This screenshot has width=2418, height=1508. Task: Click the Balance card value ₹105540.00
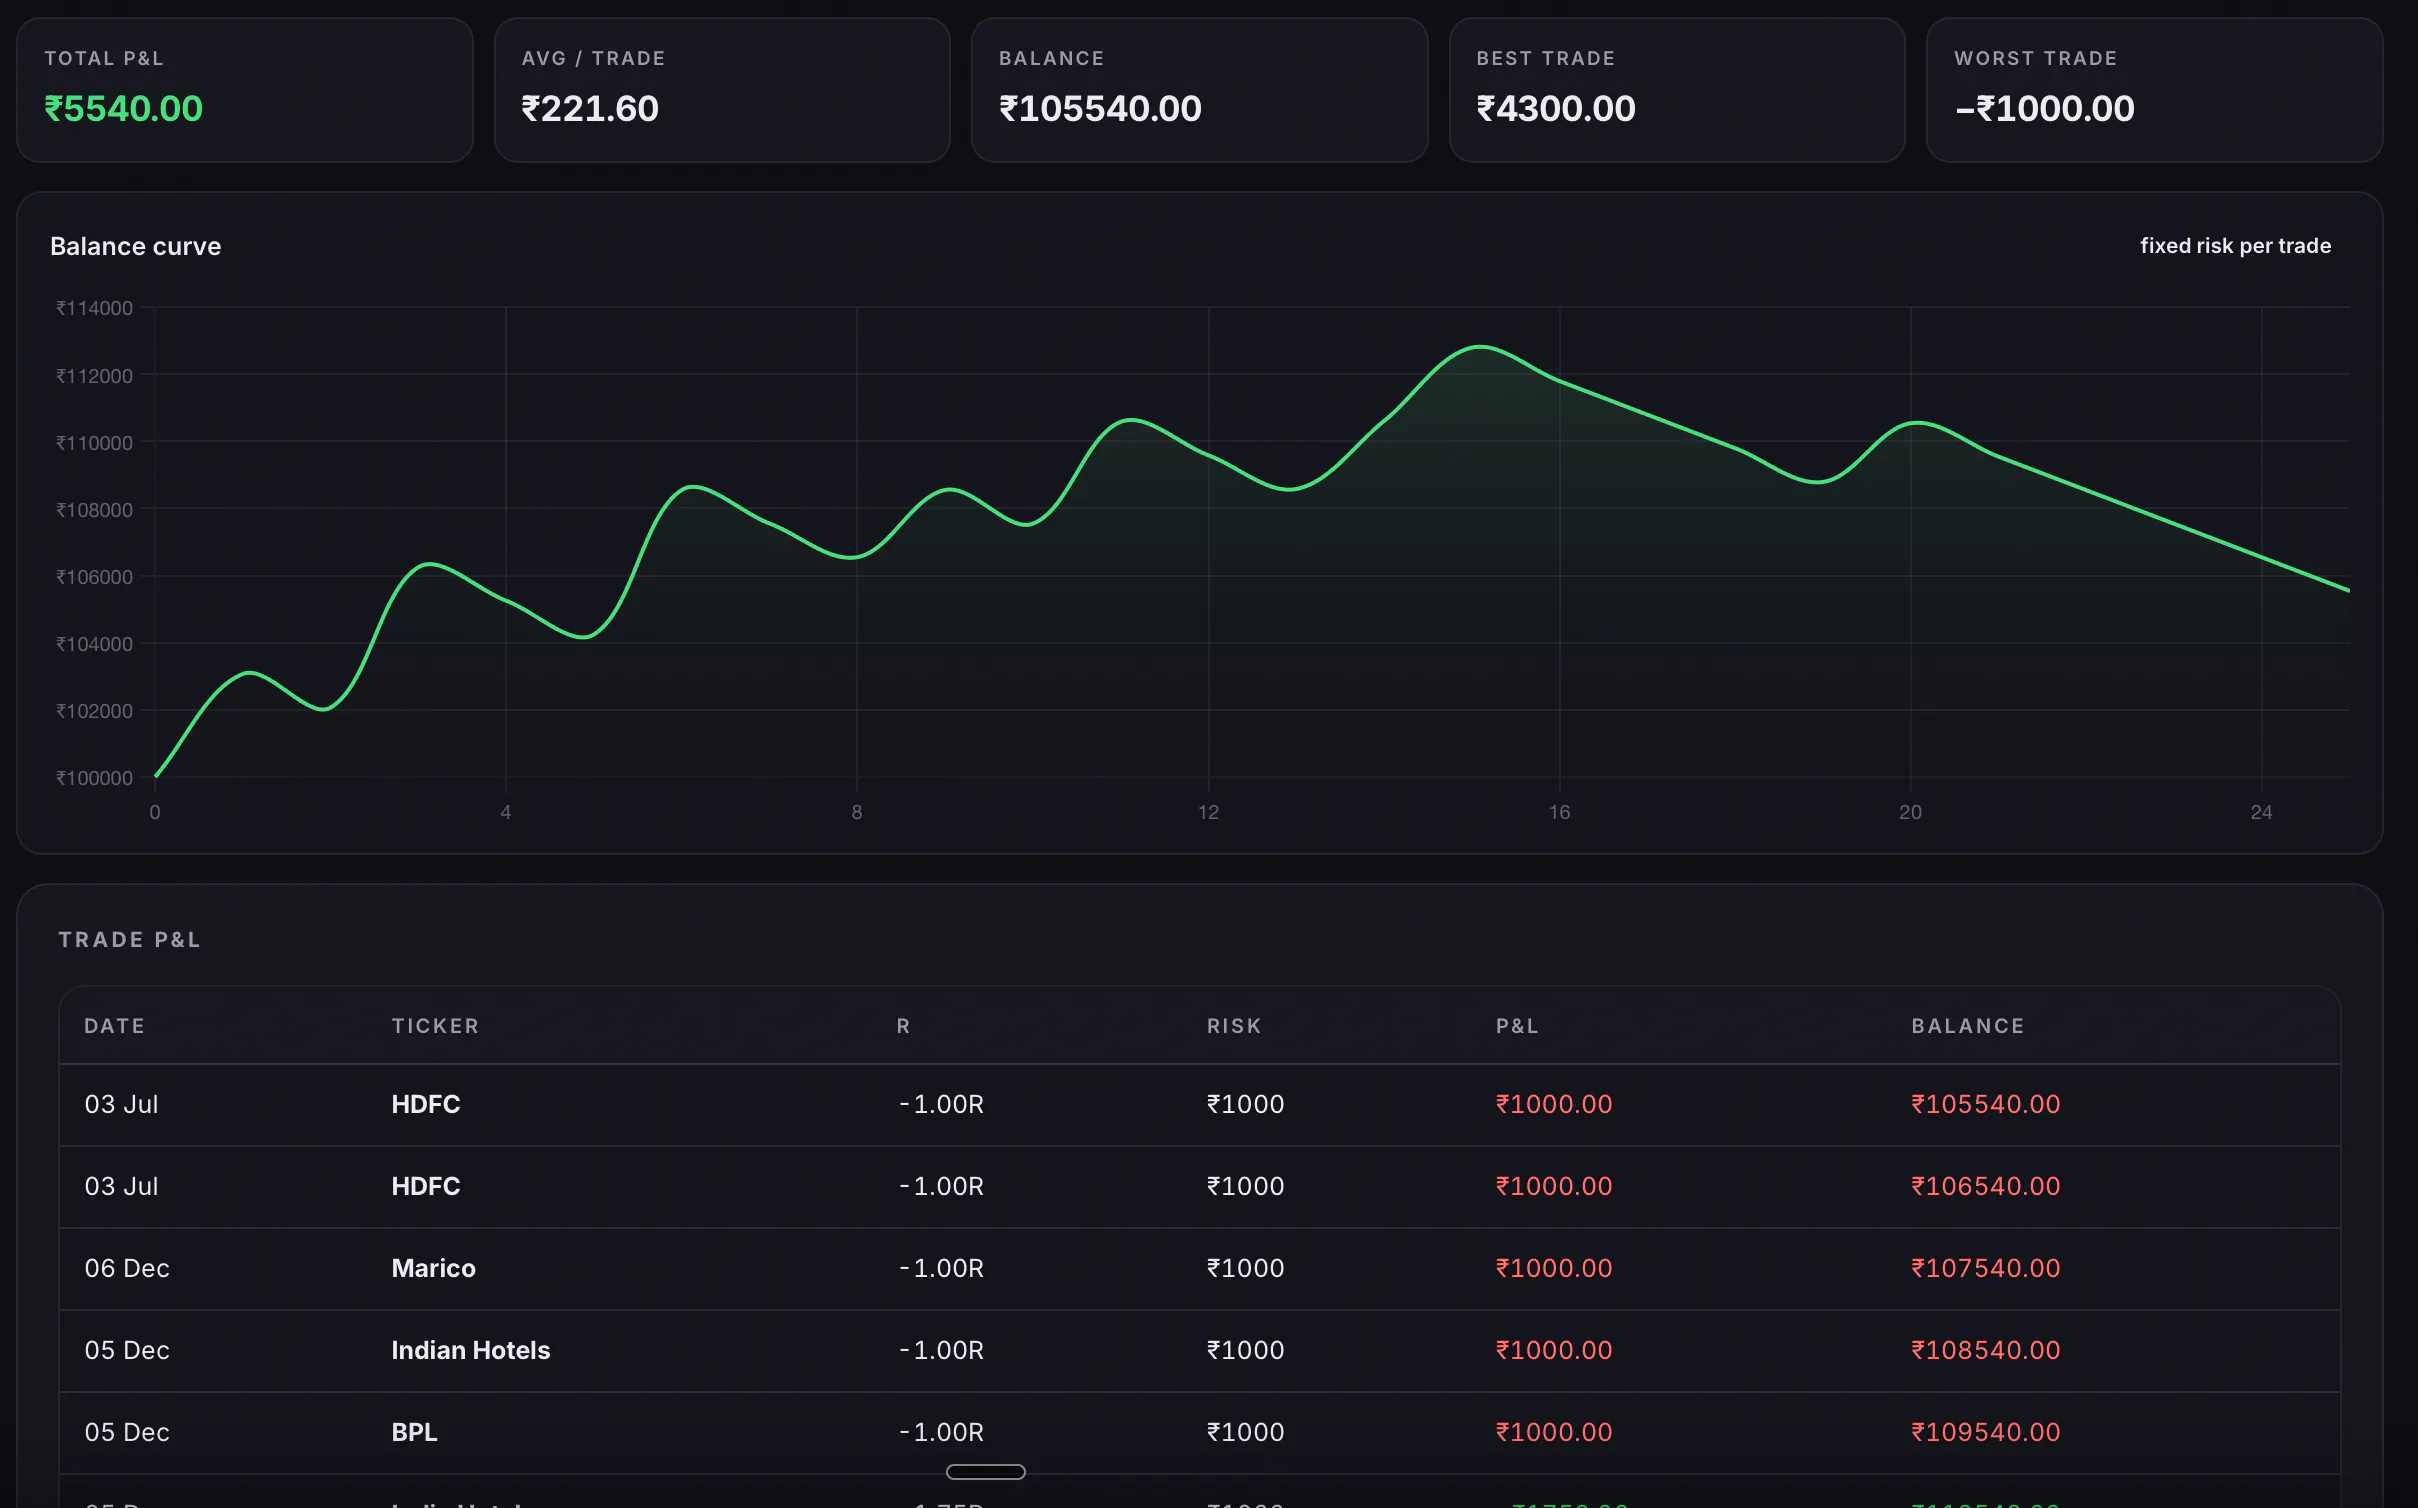(1100, 108)
